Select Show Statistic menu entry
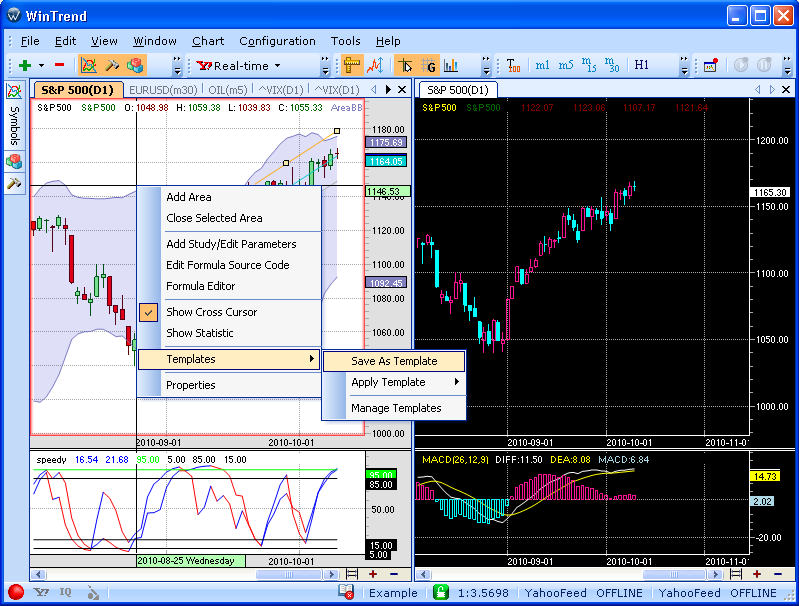 229,333
